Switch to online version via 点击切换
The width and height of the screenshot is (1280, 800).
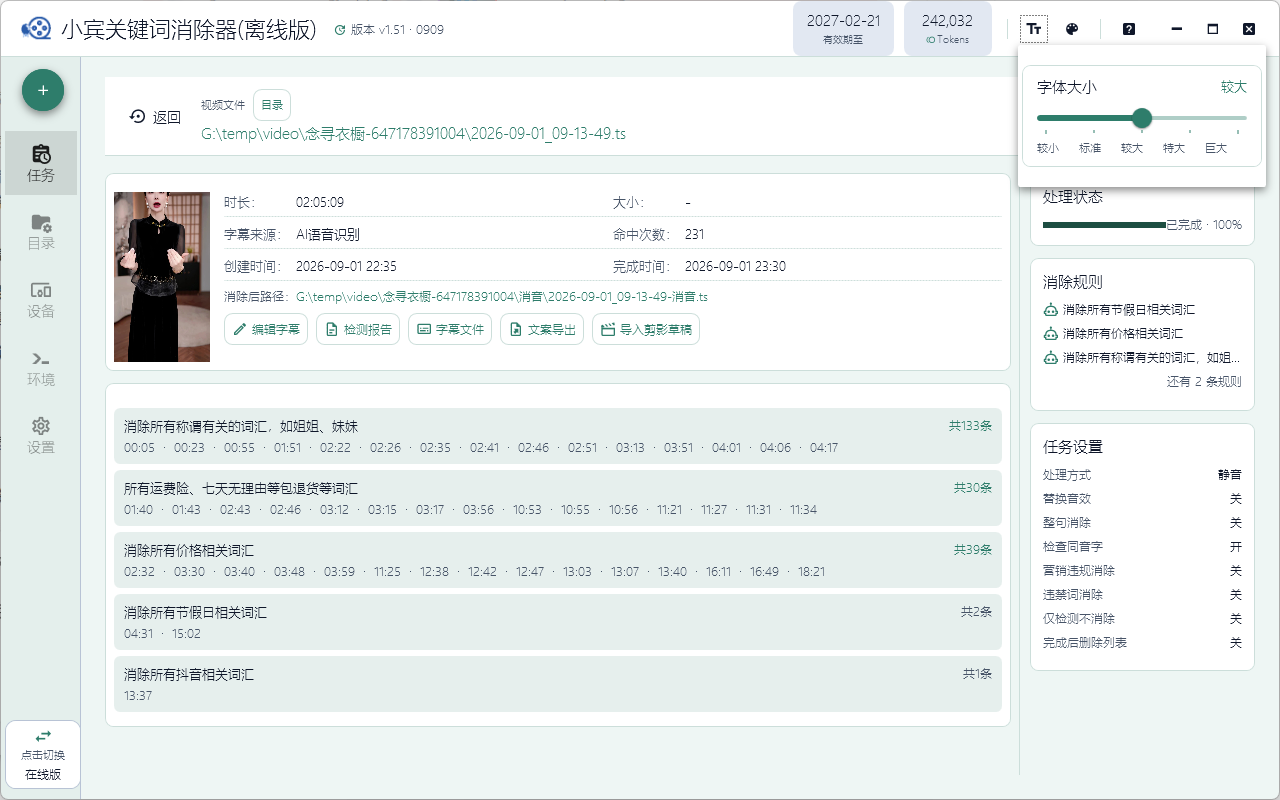pos(43,754)
